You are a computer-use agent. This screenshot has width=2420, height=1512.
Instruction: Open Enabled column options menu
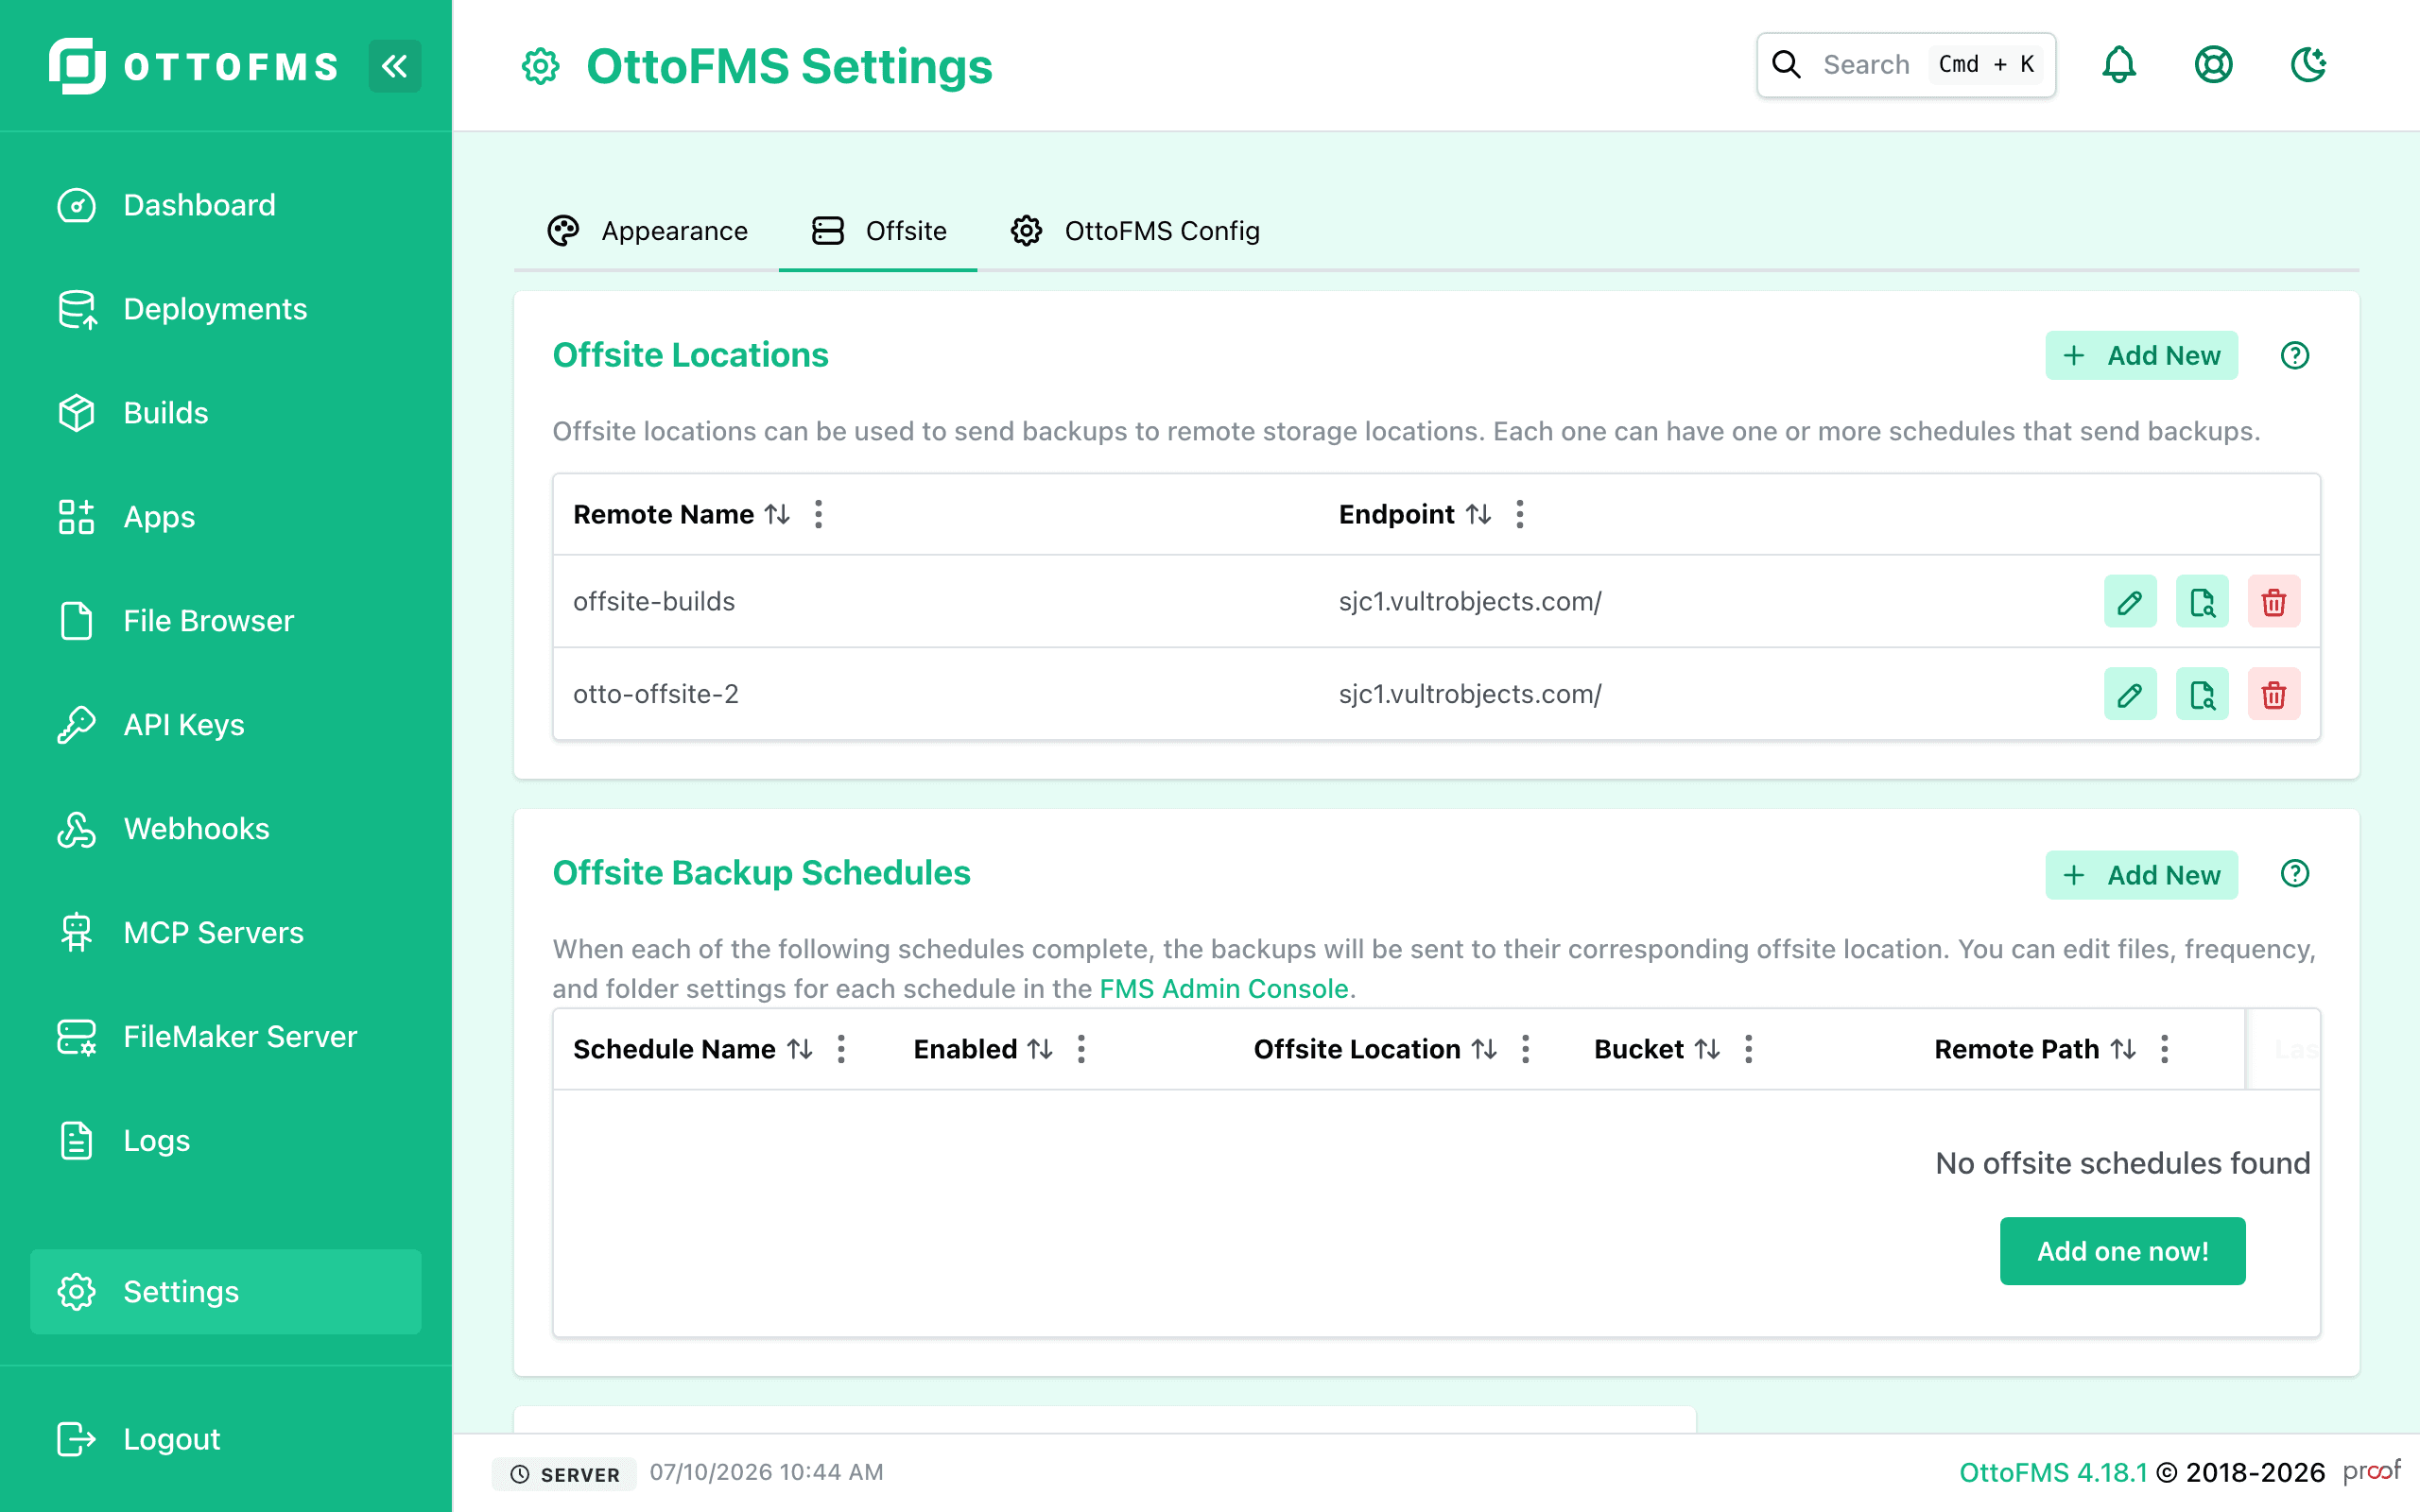[x=1081, y=1049]
